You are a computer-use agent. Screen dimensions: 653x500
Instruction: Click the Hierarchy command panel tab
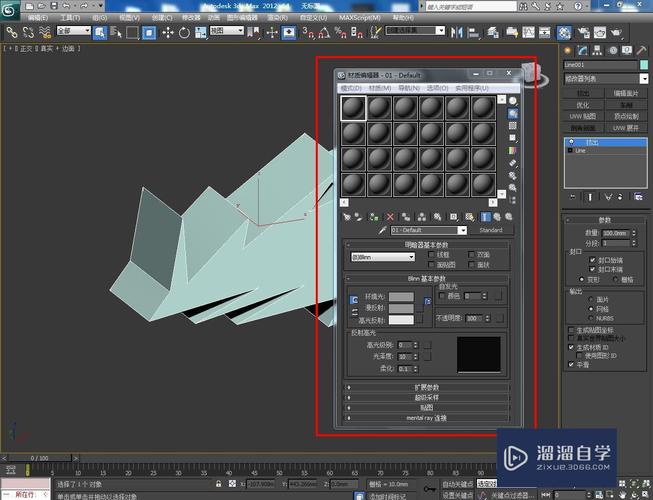click(599, 50)
